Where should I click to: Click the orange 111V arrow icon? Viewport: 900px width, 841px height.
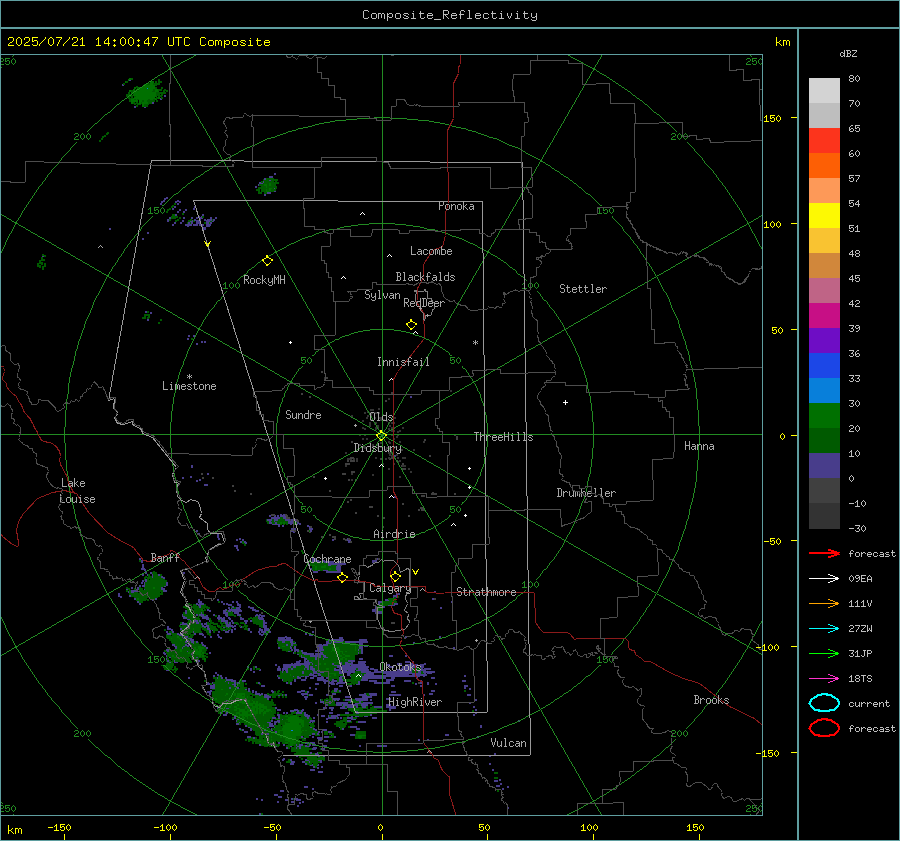pyautogui.click(x=824, y=603)
